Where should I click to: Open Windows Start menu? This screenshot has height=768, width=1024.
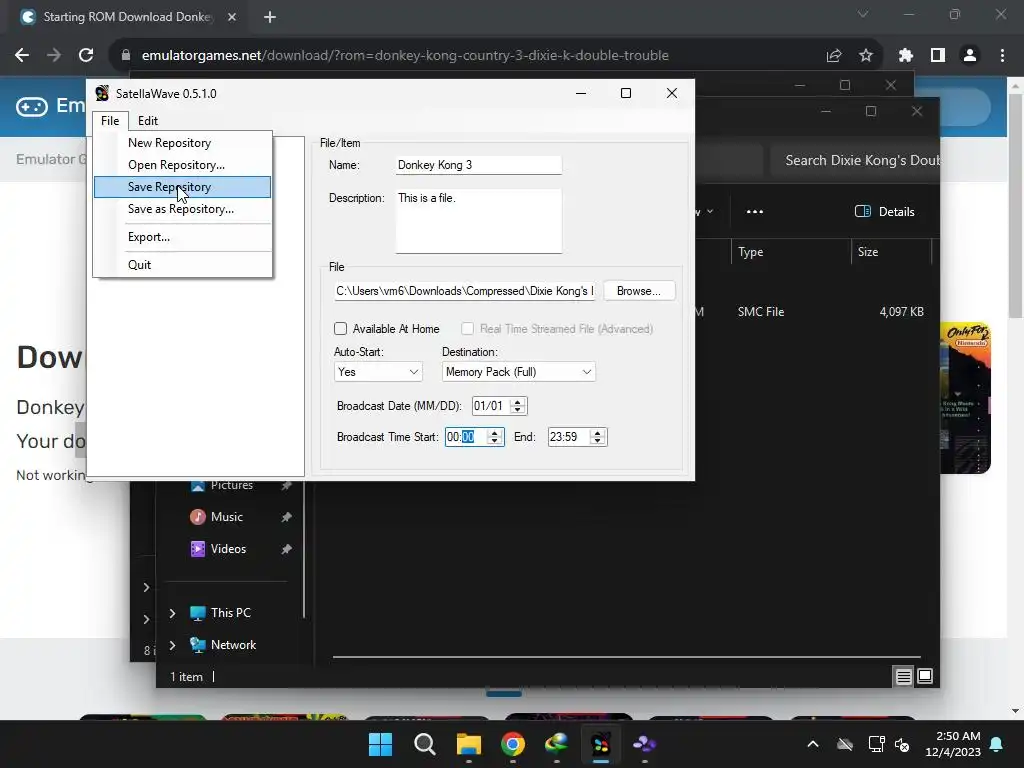380,744
